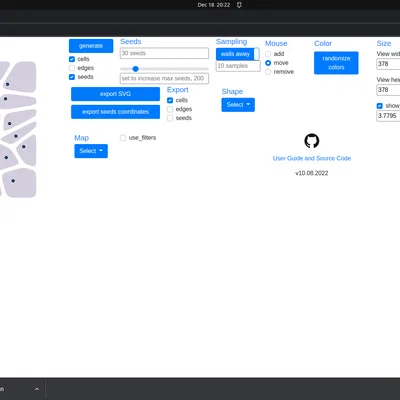This screenshot has width=400, height=400.
Task: Enable the view edges checkbox under generate
Action: tap(72, 68)
